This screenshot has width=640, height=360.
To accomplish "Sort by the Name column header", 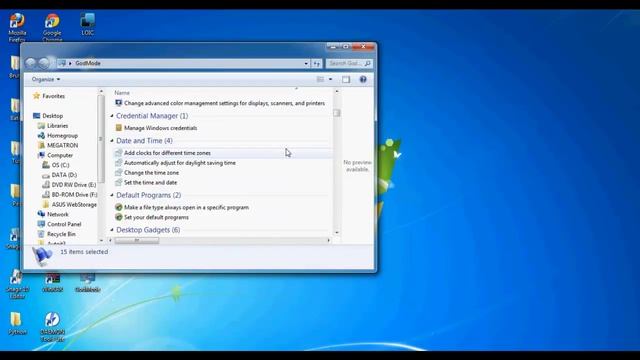I will pos(122,93).
